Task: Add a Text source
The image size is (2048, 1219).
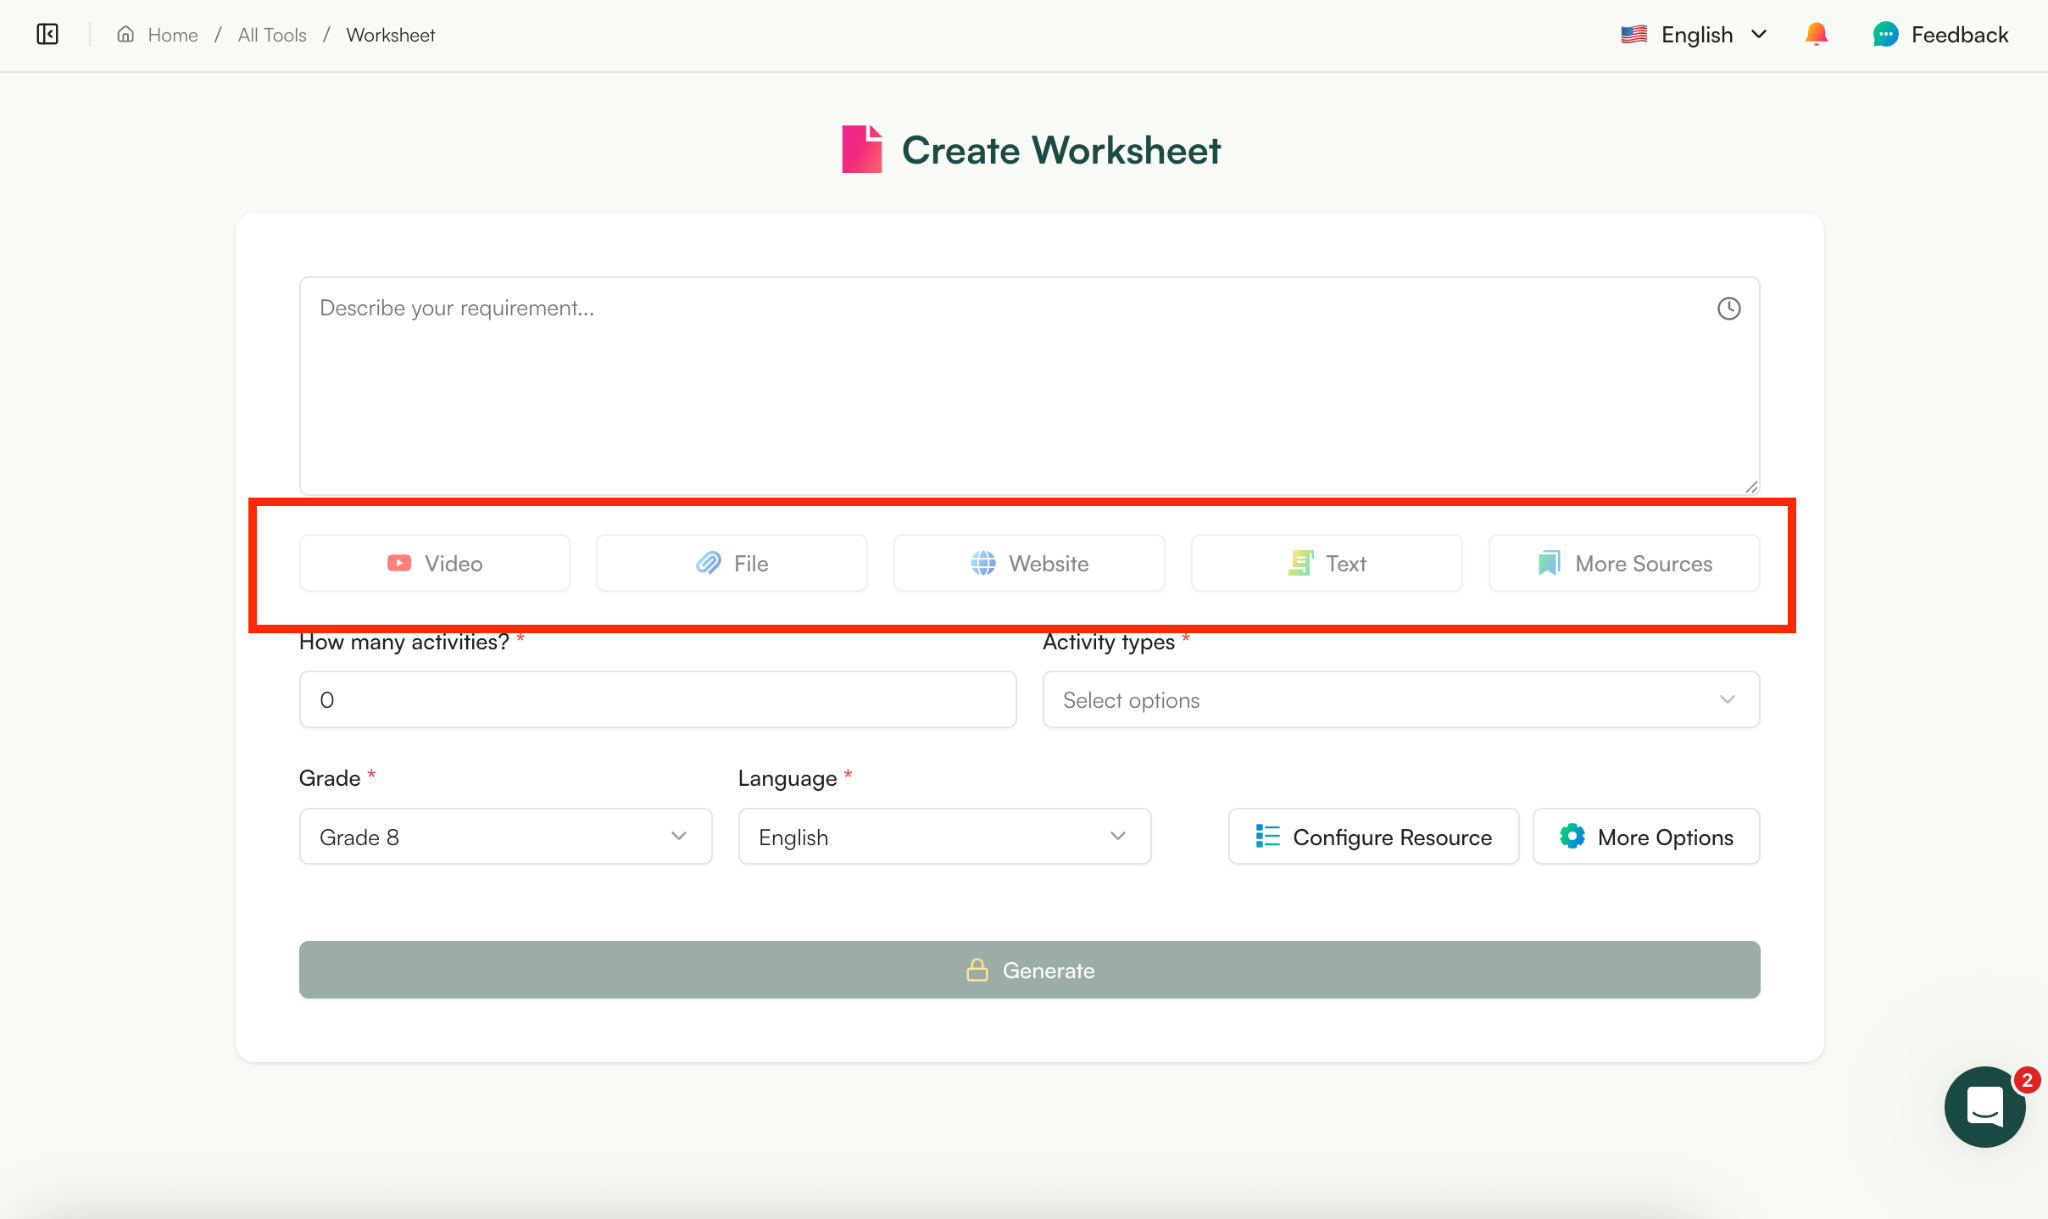Action: (x=1326, y=563)
